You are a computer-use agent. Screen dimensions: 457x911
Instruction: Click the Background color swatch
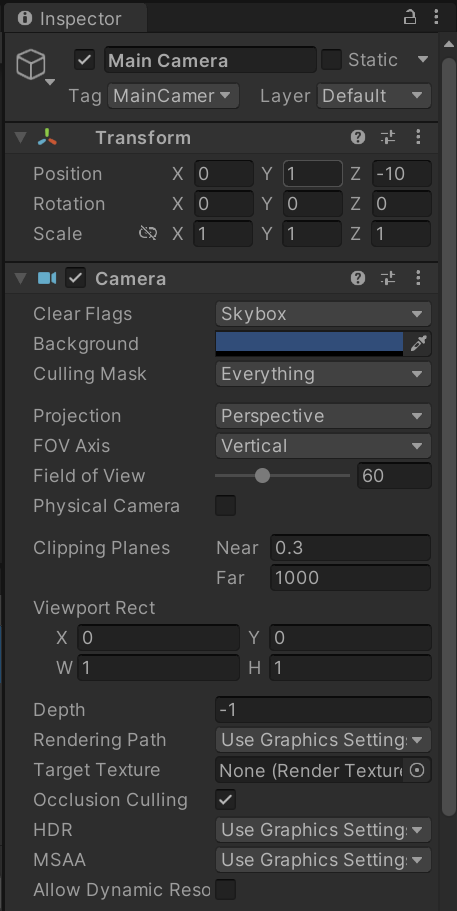pos(309,344)
